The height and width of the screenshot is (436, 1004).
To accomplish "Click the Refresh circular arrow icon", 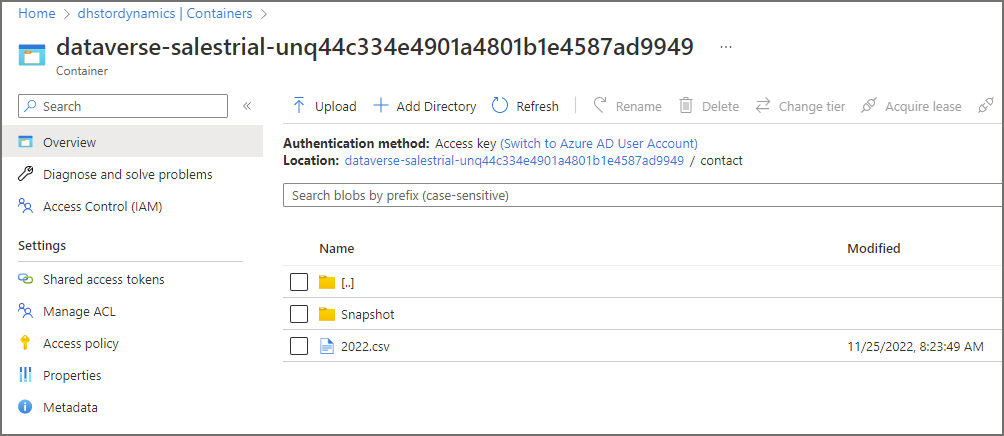I will click(x=500, y=106).
